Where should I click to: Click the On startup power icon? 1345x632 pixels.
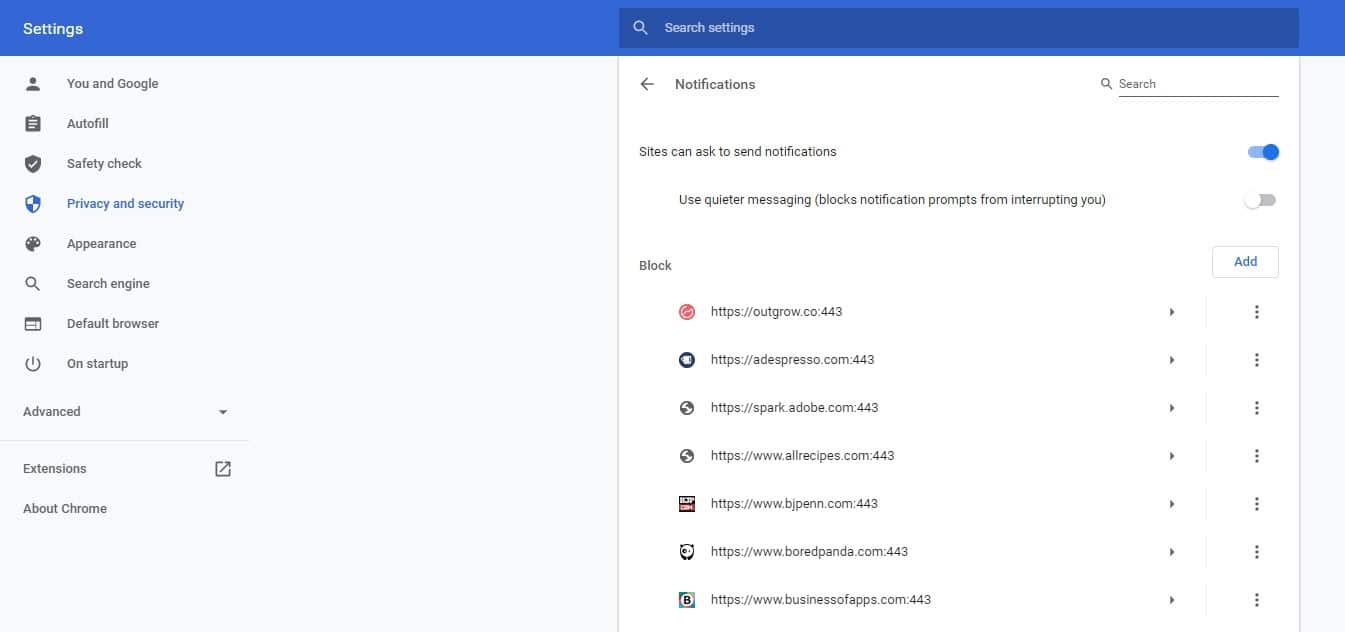33,363
